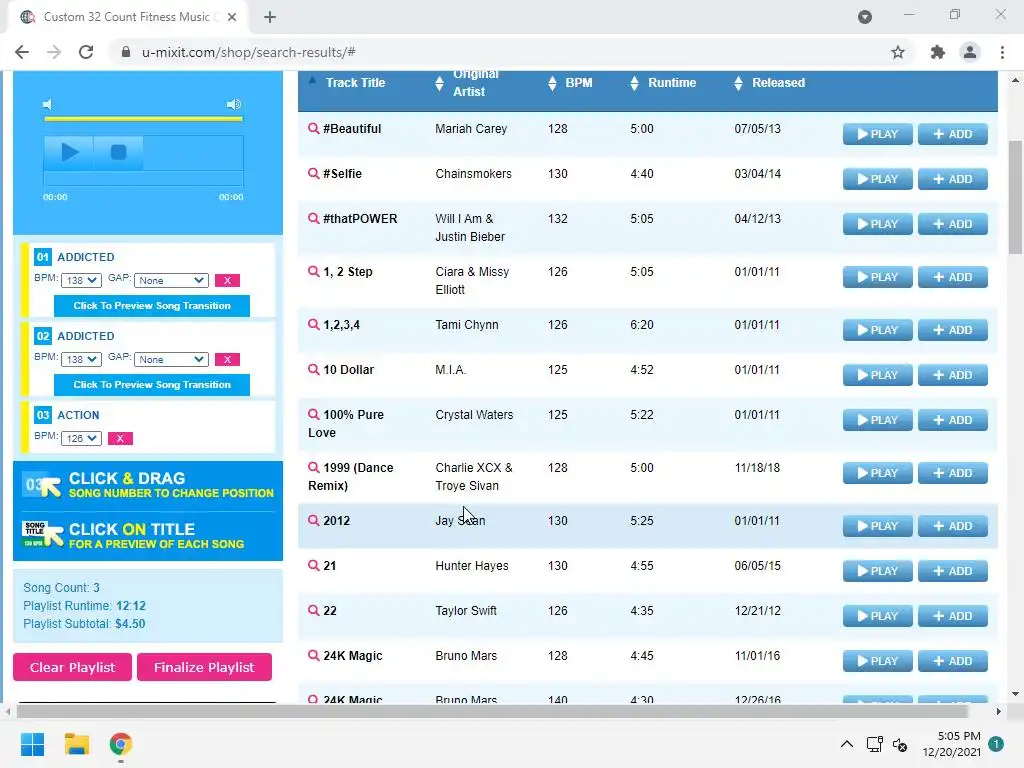Click magnifier icon next to 21

pos(313,566)
